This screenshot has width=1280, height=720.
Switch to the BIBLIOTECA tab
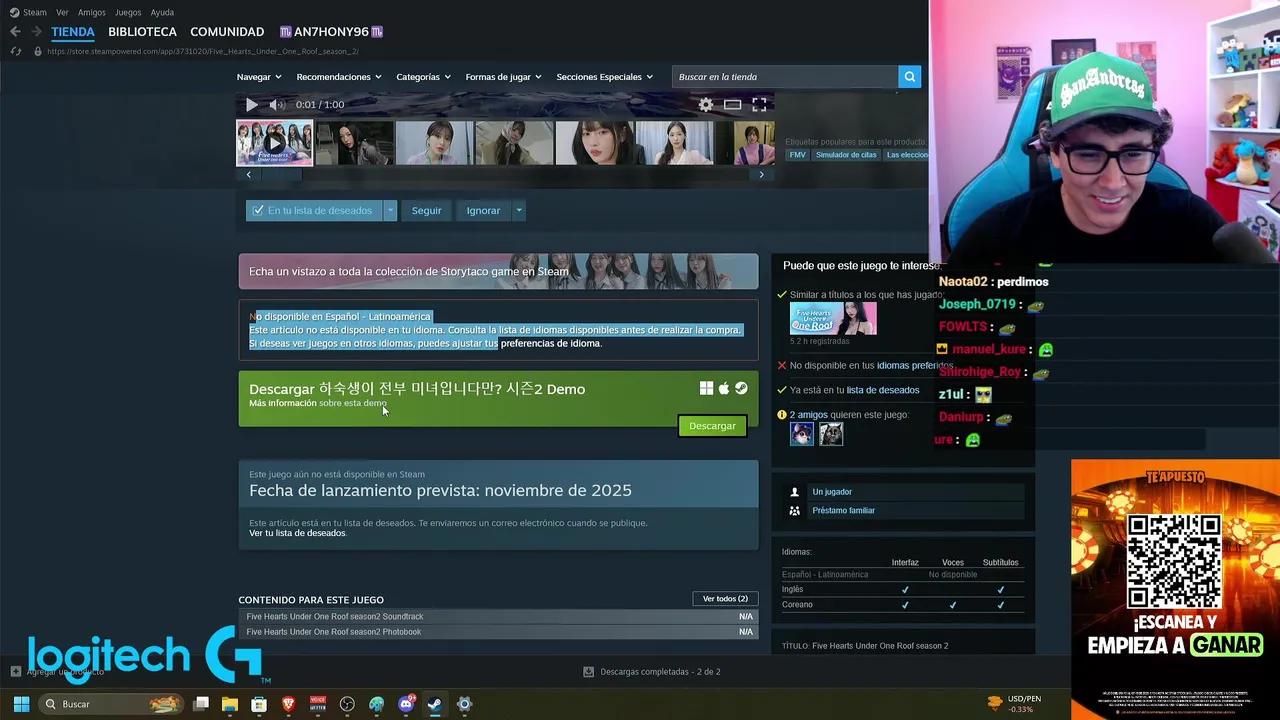[x=142, y=32]
